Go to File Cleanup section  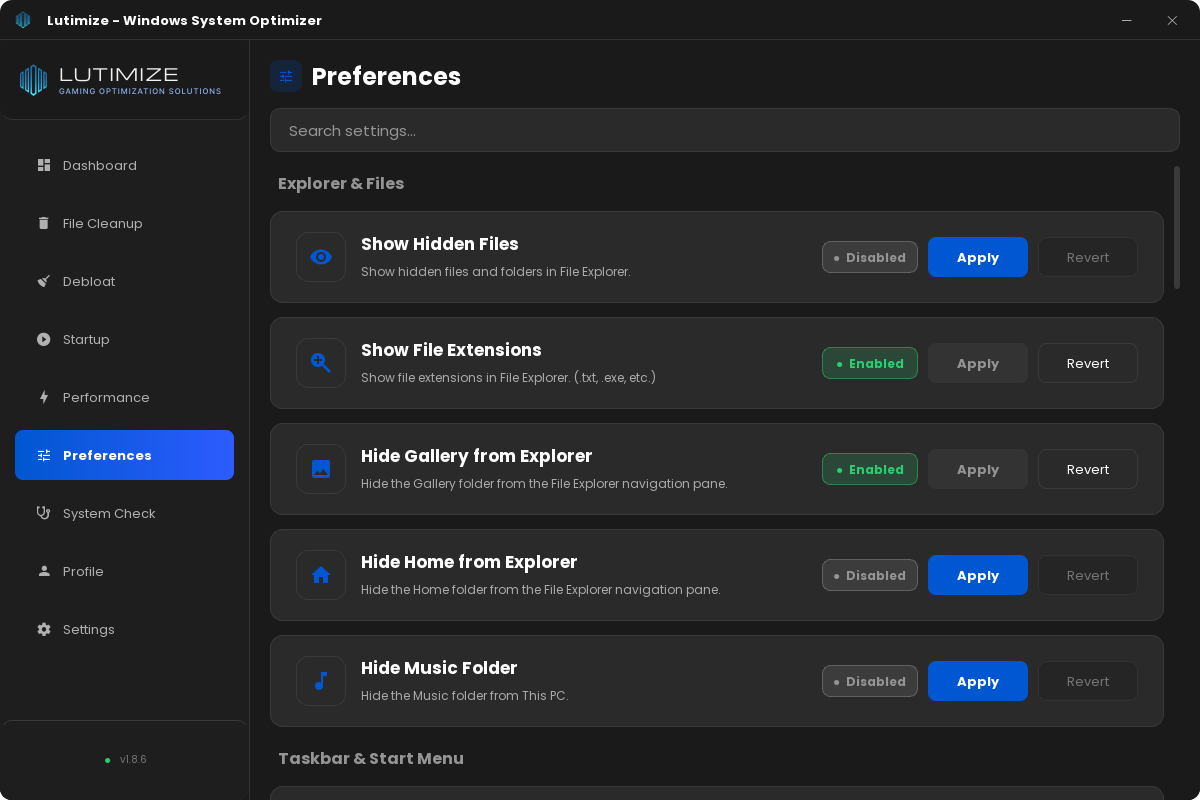124,223
